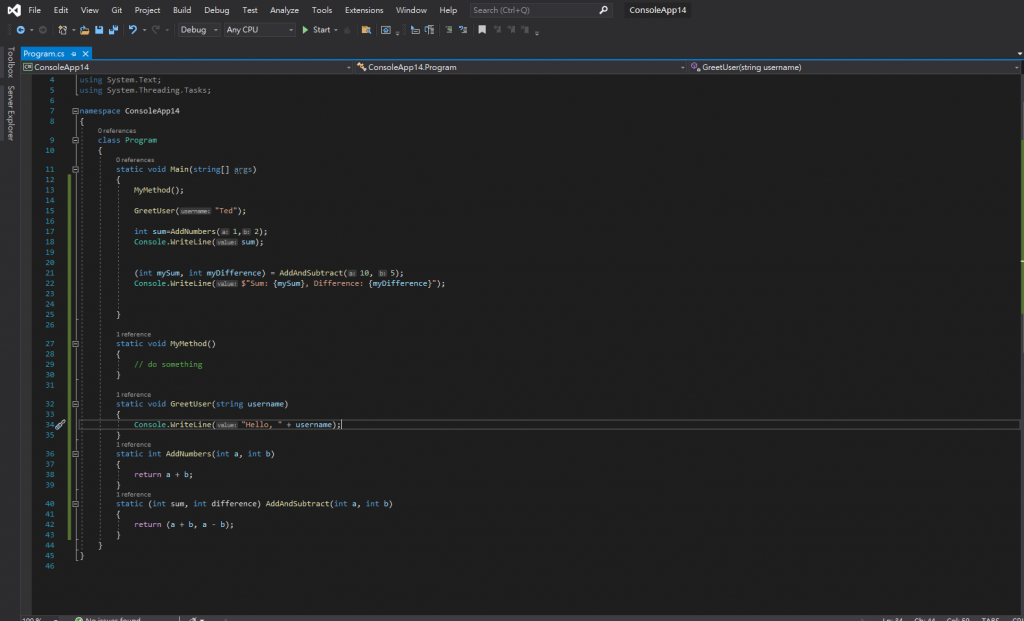1024x621 pixels.
Task: Undo the last edit with the Undo arrow
Action: pos(133,30)
